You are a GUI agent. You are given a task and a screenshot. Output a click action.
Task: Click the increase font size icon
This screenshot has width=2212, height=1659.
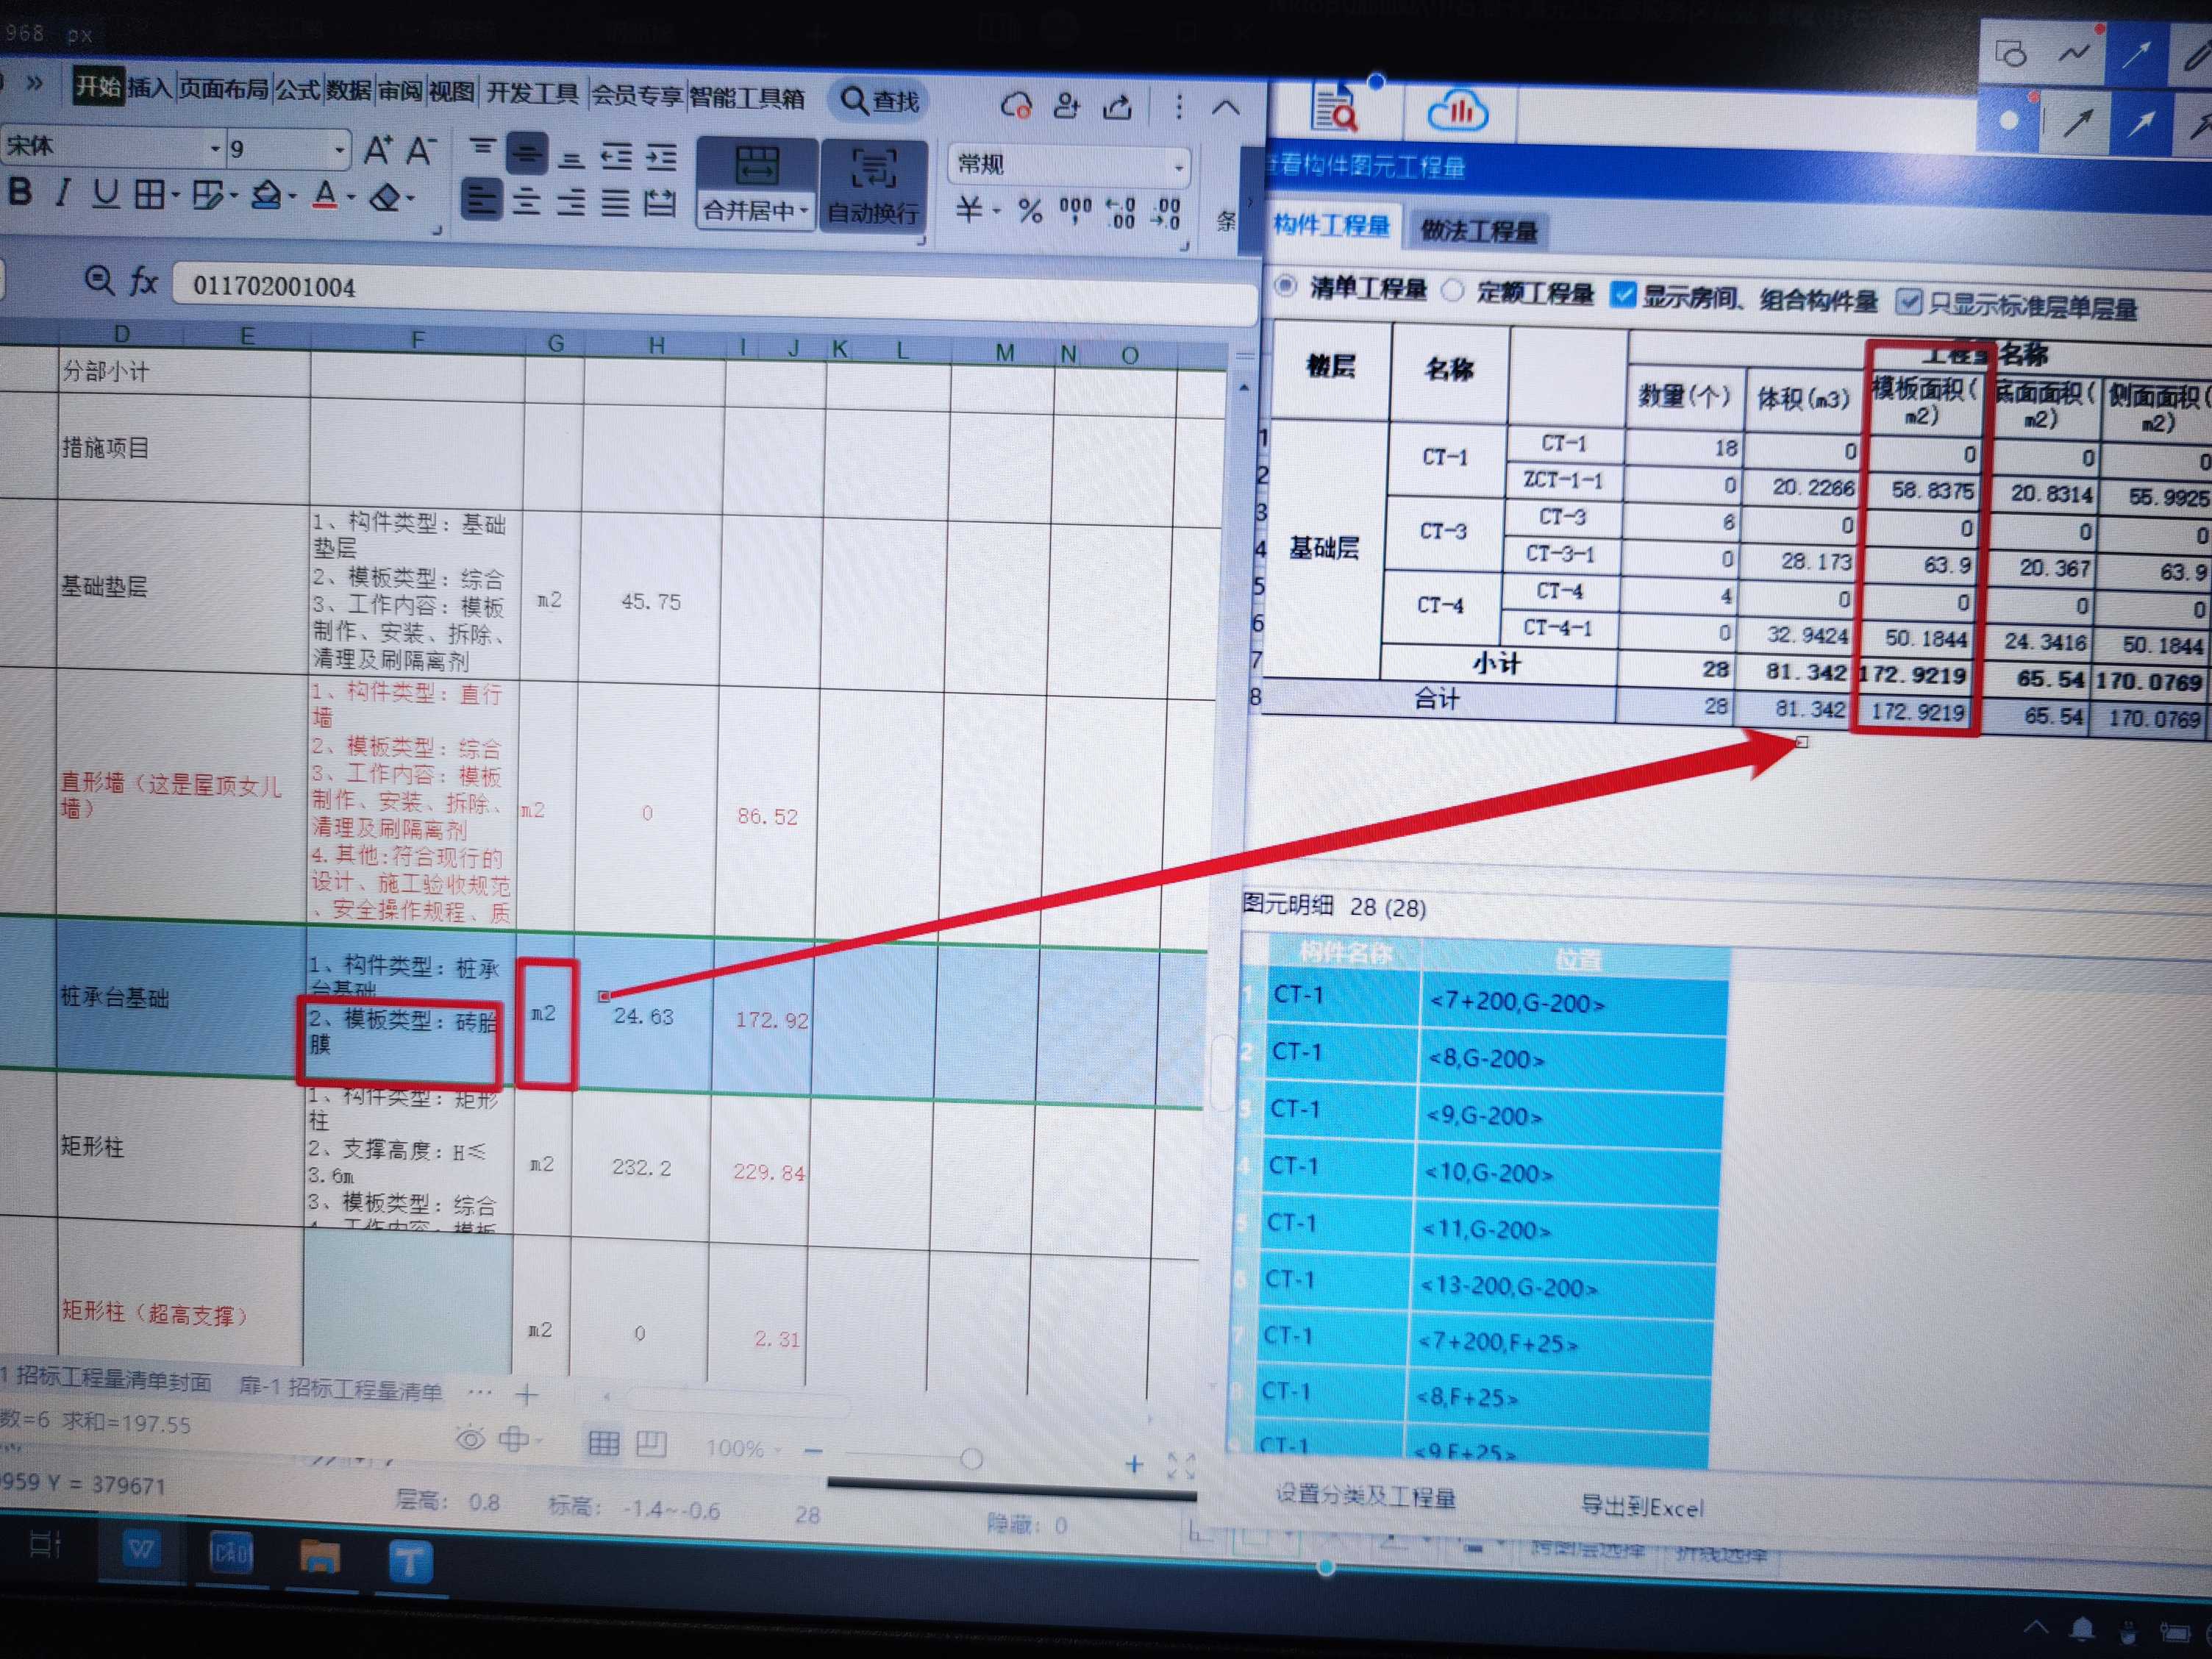coord(378,151)
